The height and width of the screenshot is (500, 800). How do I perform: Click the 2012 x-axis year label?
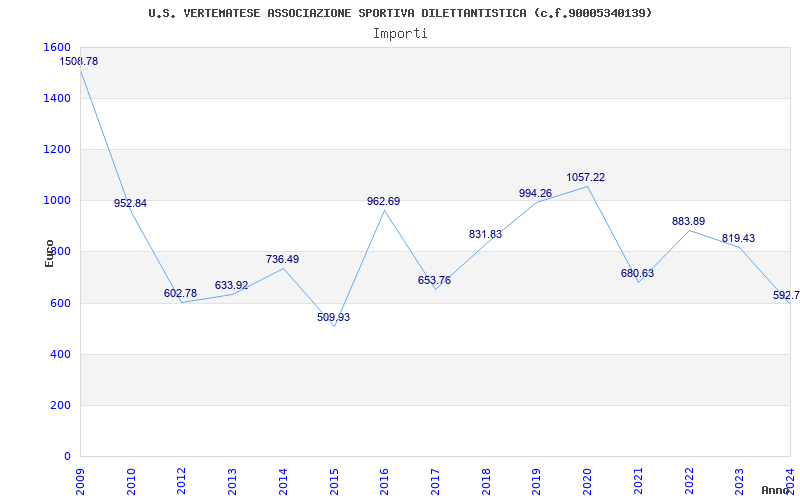182,481
